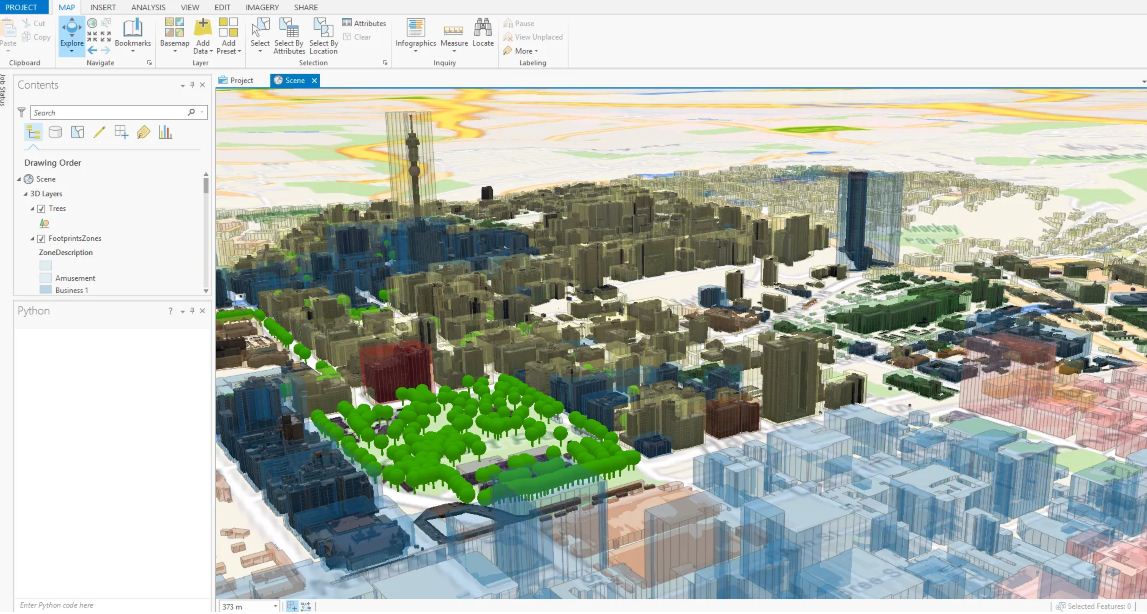The width and height of the screenshot is (1147, 614).
Task: Open the Bookmarks gallery
Action: coord(132,35)
